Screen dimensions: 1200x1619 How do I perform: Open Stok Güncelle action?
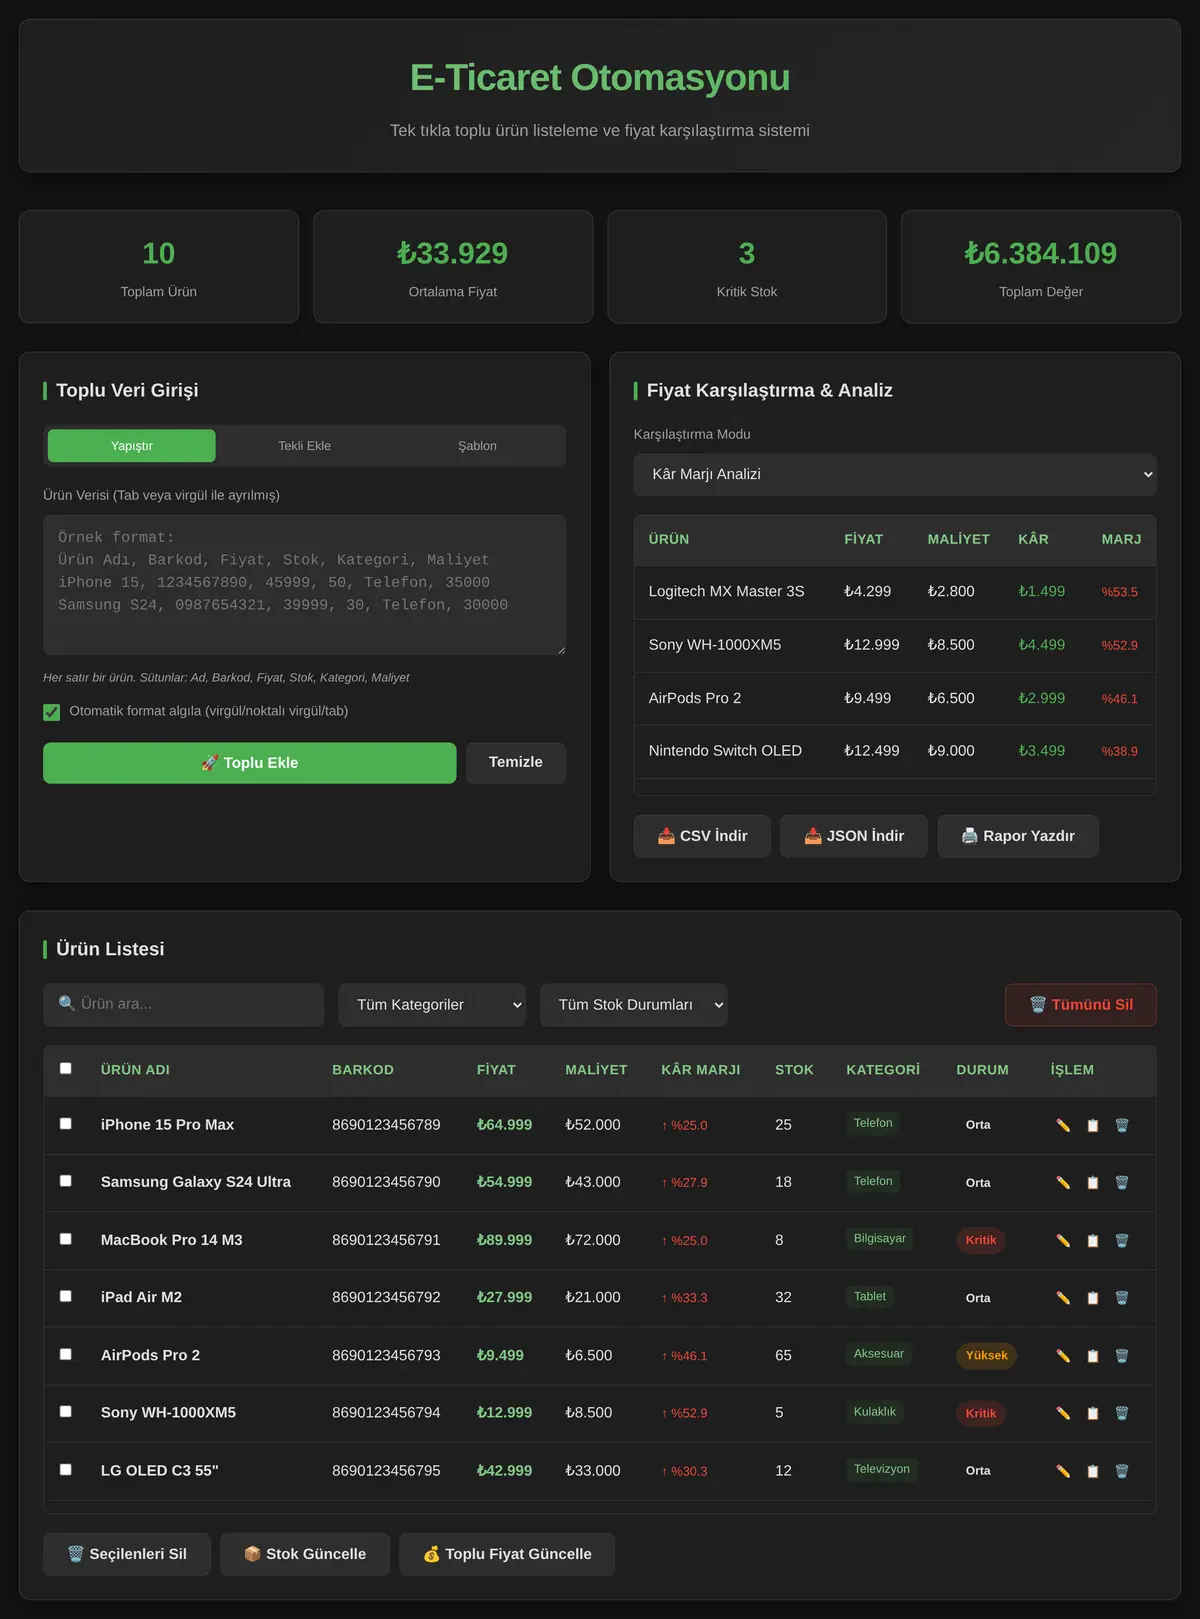tap(305, 1555)
